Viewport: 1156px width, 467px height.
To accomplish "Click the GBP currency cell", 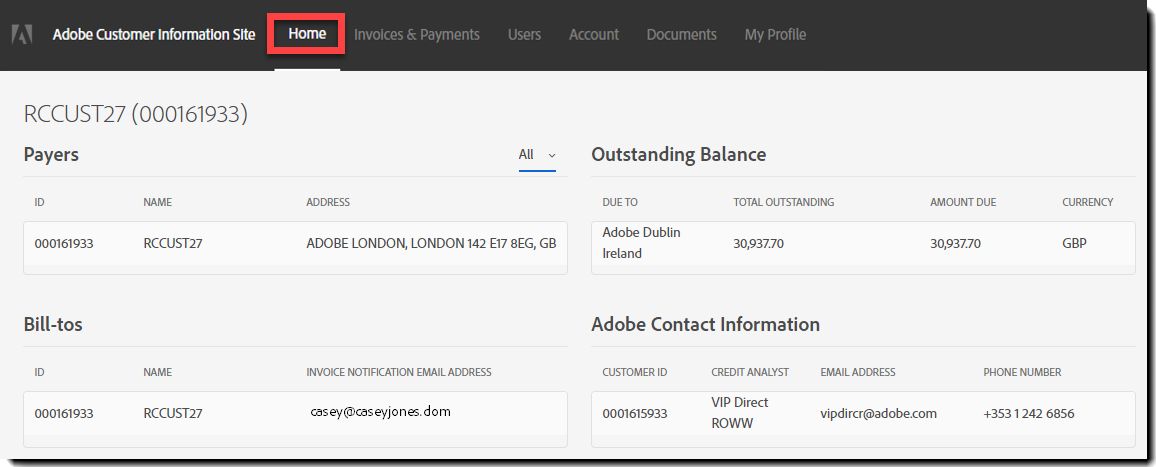I will pos(1074,243).
